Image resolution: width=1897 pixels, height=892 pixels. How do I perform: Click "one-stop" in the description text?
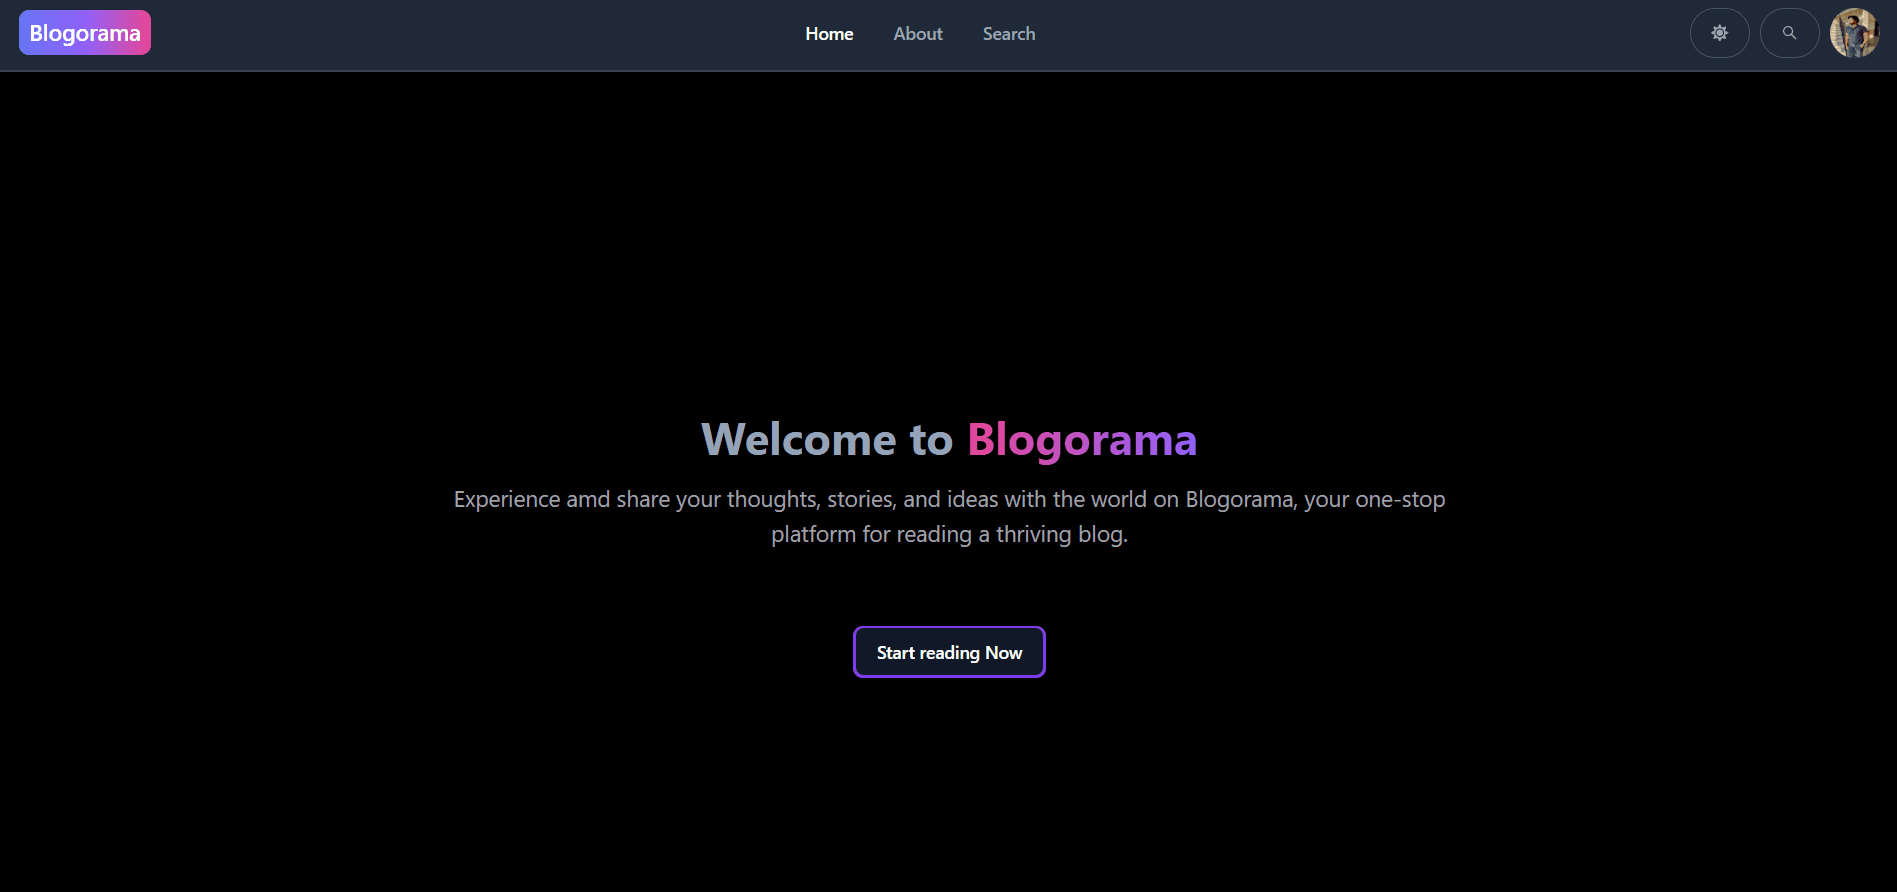(x=1399, y=499)
